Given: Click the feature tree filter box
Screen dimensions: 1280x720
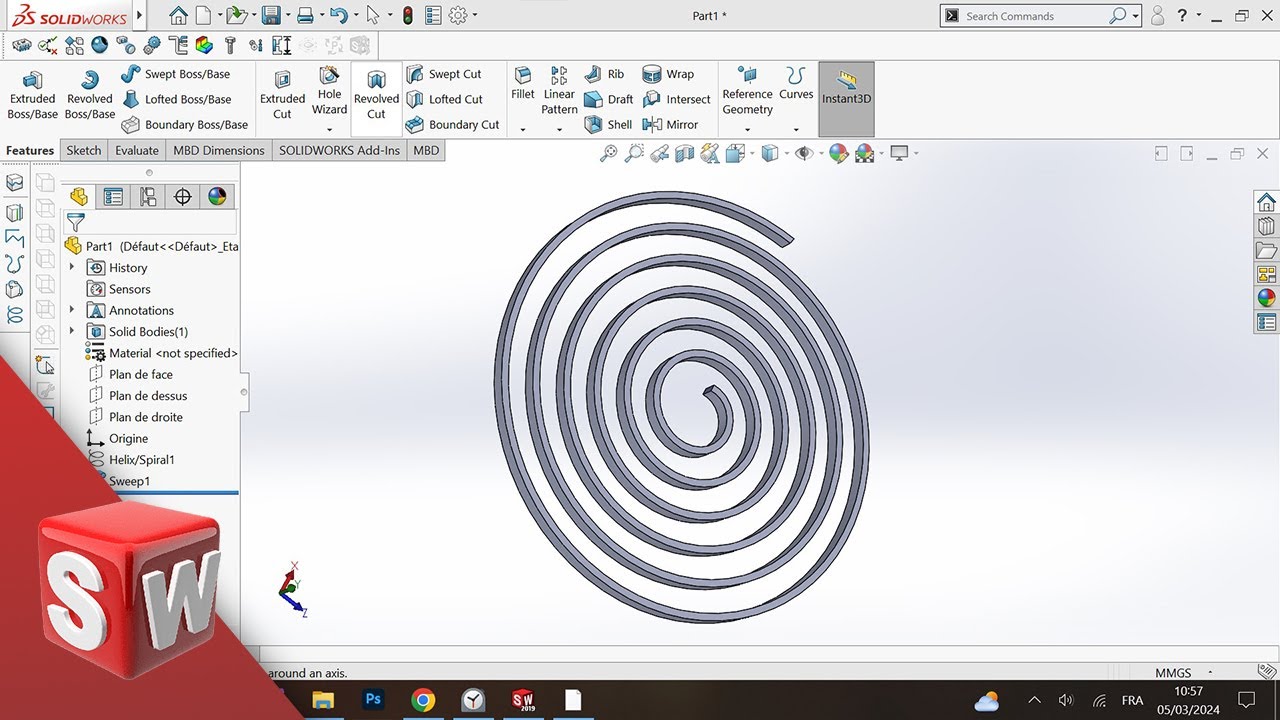Looking at the screenshot, I should (x=150, y=223).
